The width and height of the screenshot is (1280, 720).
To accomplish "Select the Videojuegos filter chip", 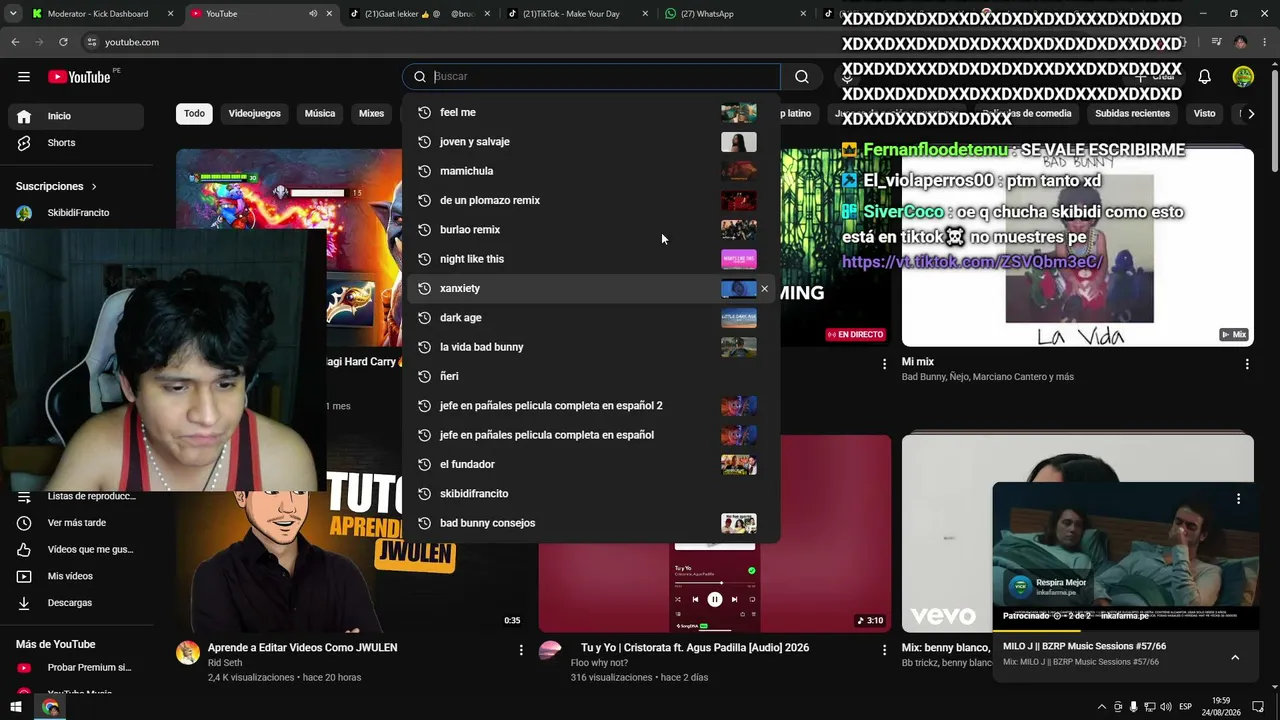I will (x=255, y=114).
